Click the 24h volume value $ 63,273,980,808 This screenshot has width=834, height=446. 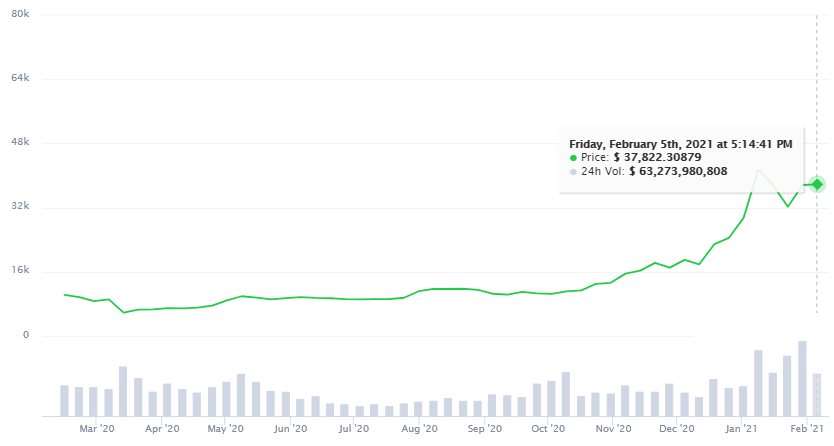pyautogui.click(x=678, y=172)
